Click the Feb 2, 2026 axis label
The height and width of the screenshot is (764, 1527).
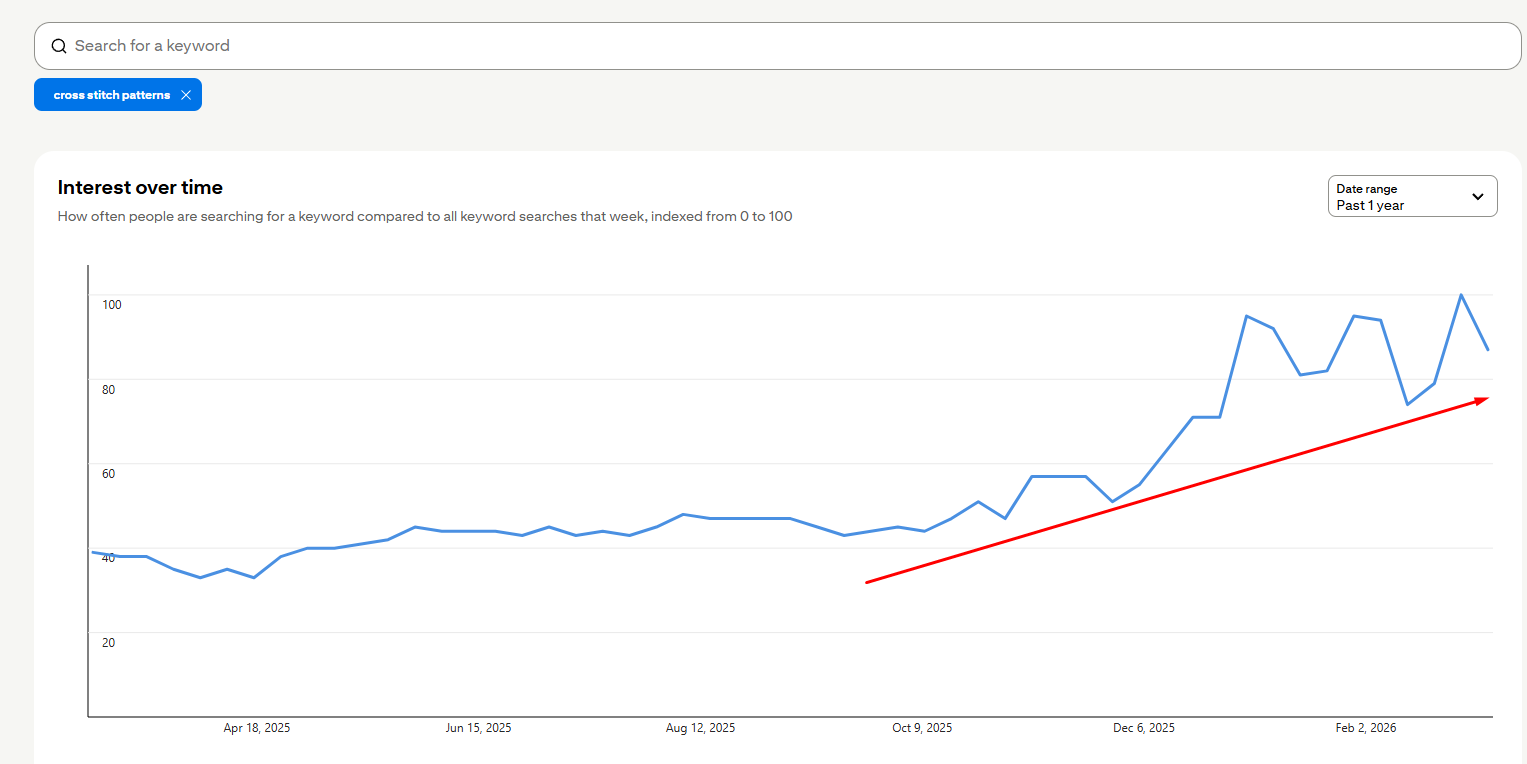[1366, 728]
